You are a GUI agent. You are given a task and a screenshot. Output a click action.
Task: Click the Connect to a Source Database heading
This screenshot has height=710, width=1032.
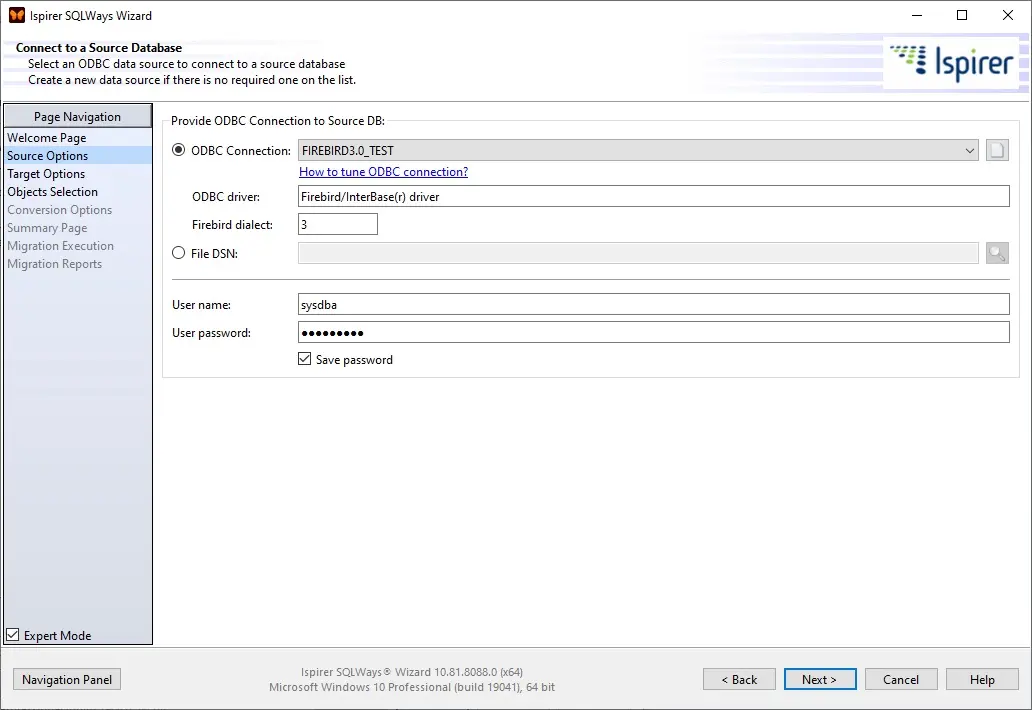(99, 47)
